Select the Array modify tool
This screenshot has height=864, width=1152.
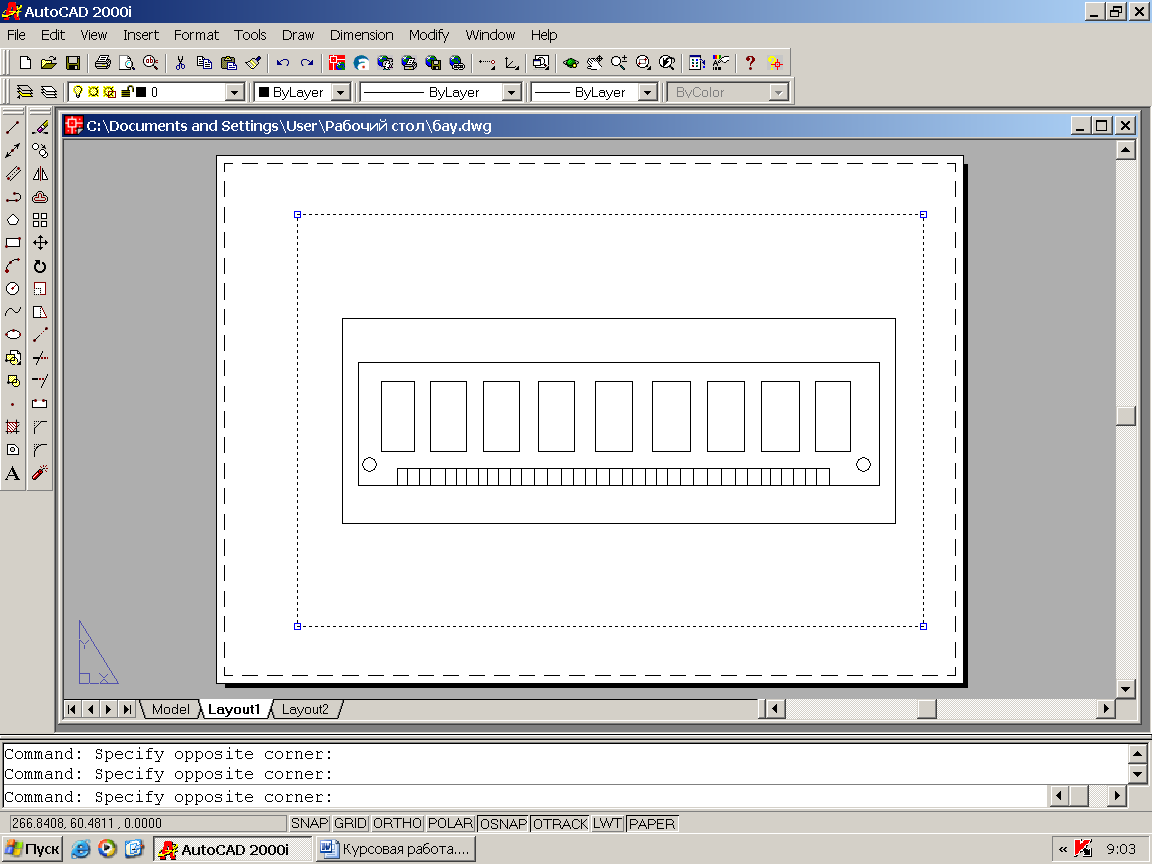tap(40, 220)
